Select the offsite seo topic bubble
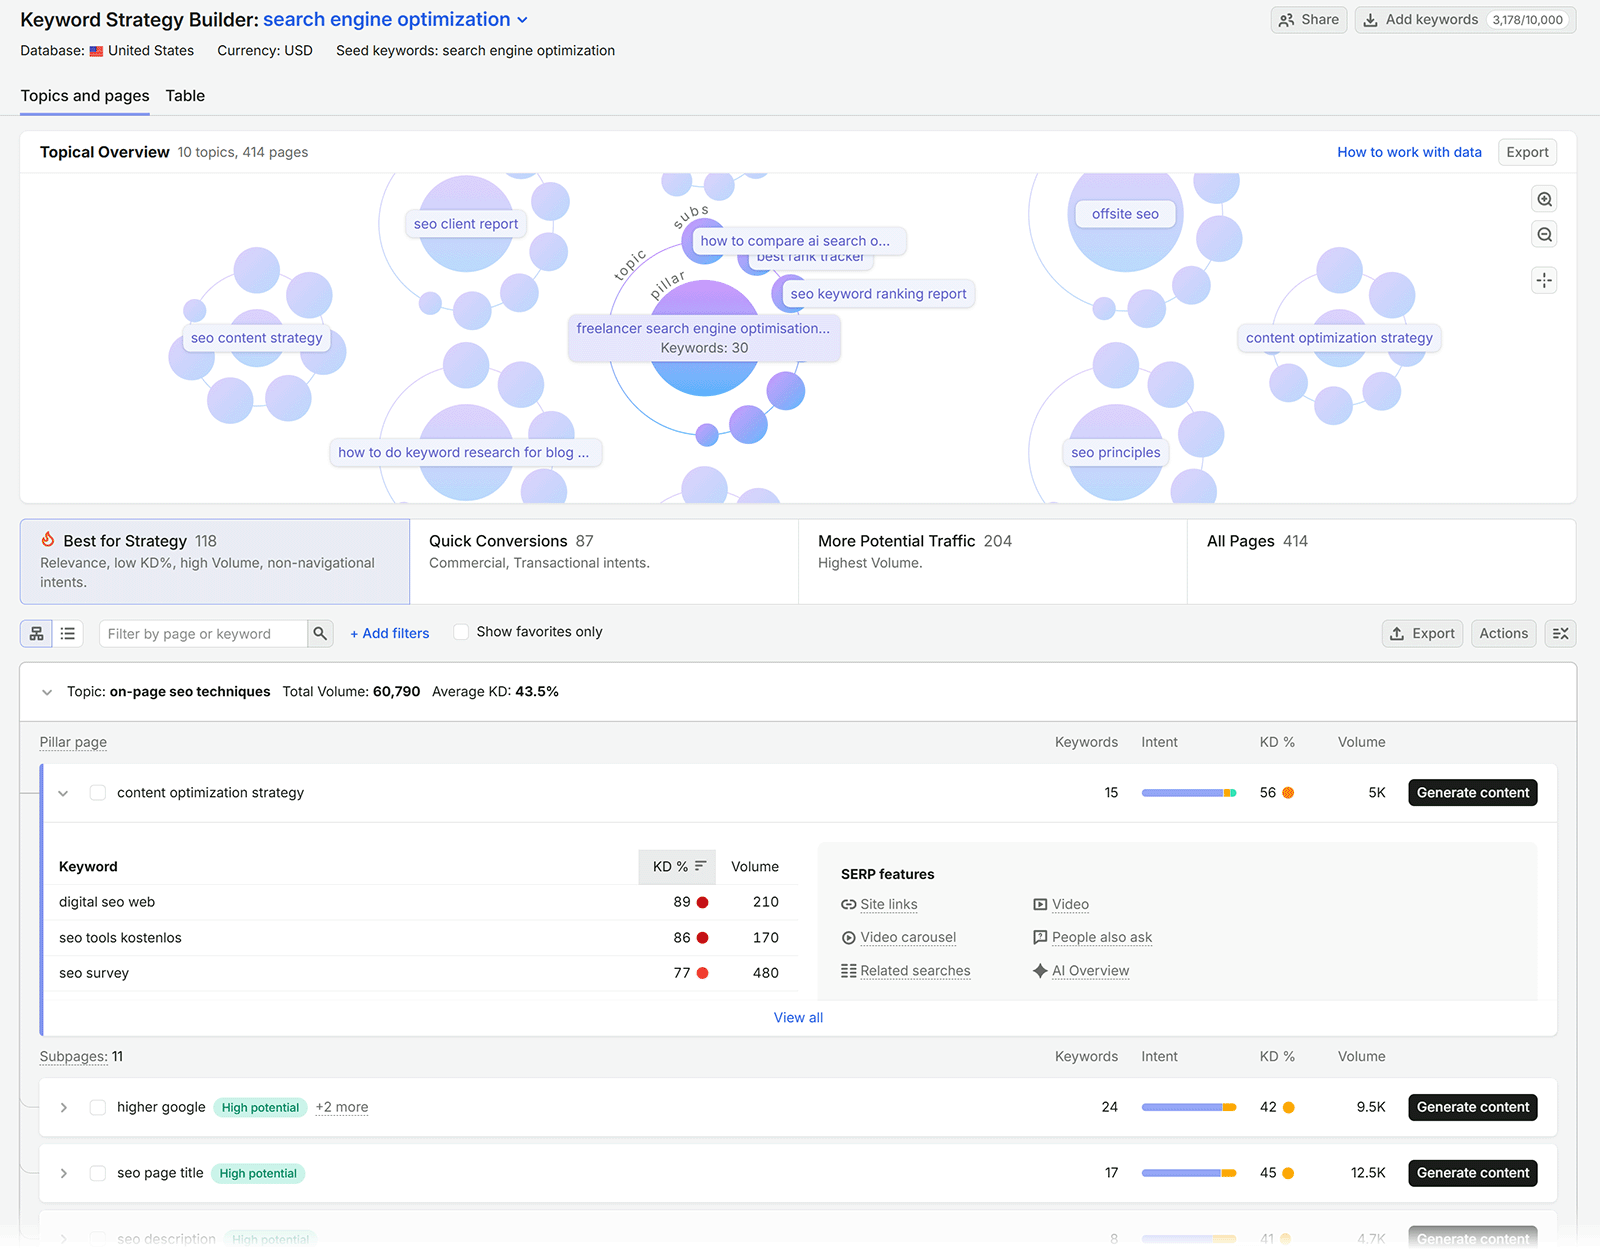Viewport: 1600px width, 1255px height. coord(1125,214)
